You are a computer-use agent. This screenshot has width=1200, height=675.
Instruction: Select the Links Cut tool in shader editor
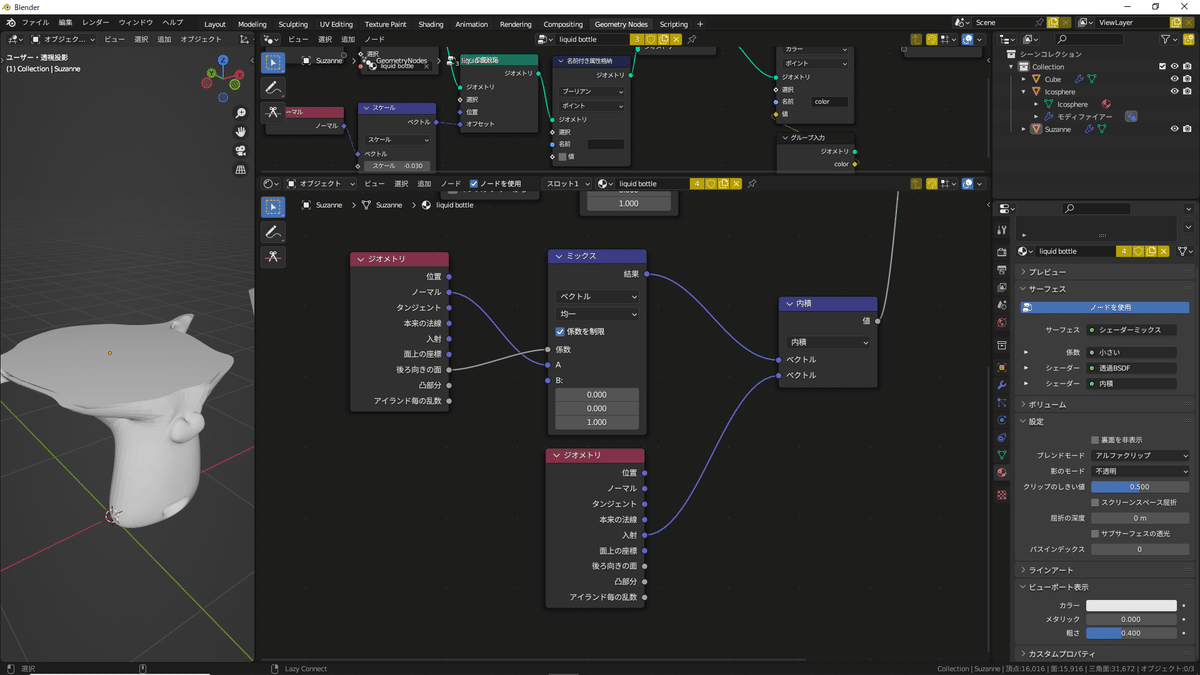(273, 257)
